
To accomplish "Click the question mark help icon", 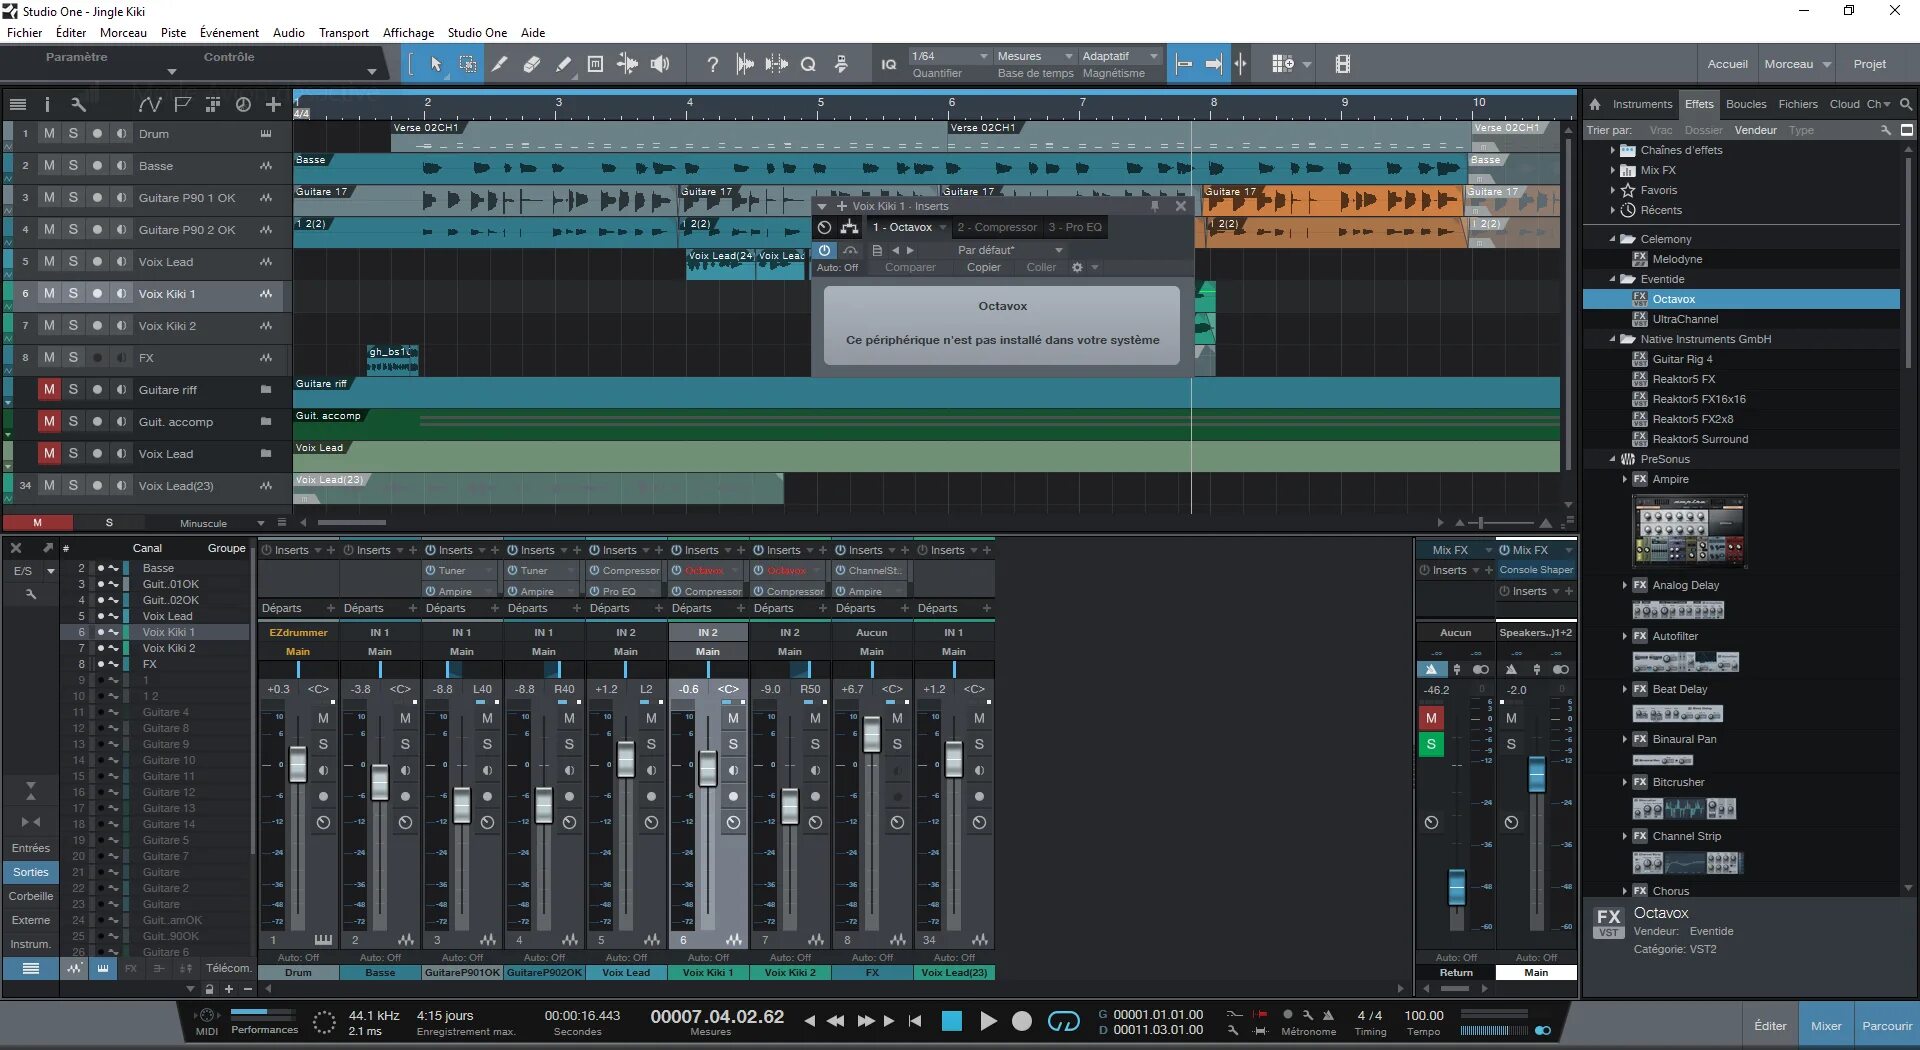I will click(712, 64).
